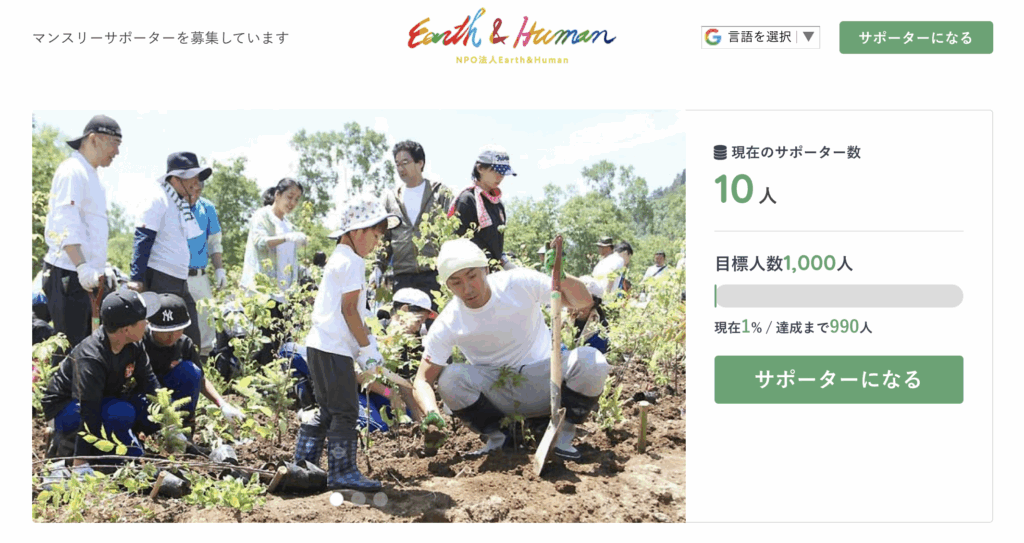This screenshot has width=1024, height=543.
Task: Click the 現在のサポーター数 heading
Action: 796,152
